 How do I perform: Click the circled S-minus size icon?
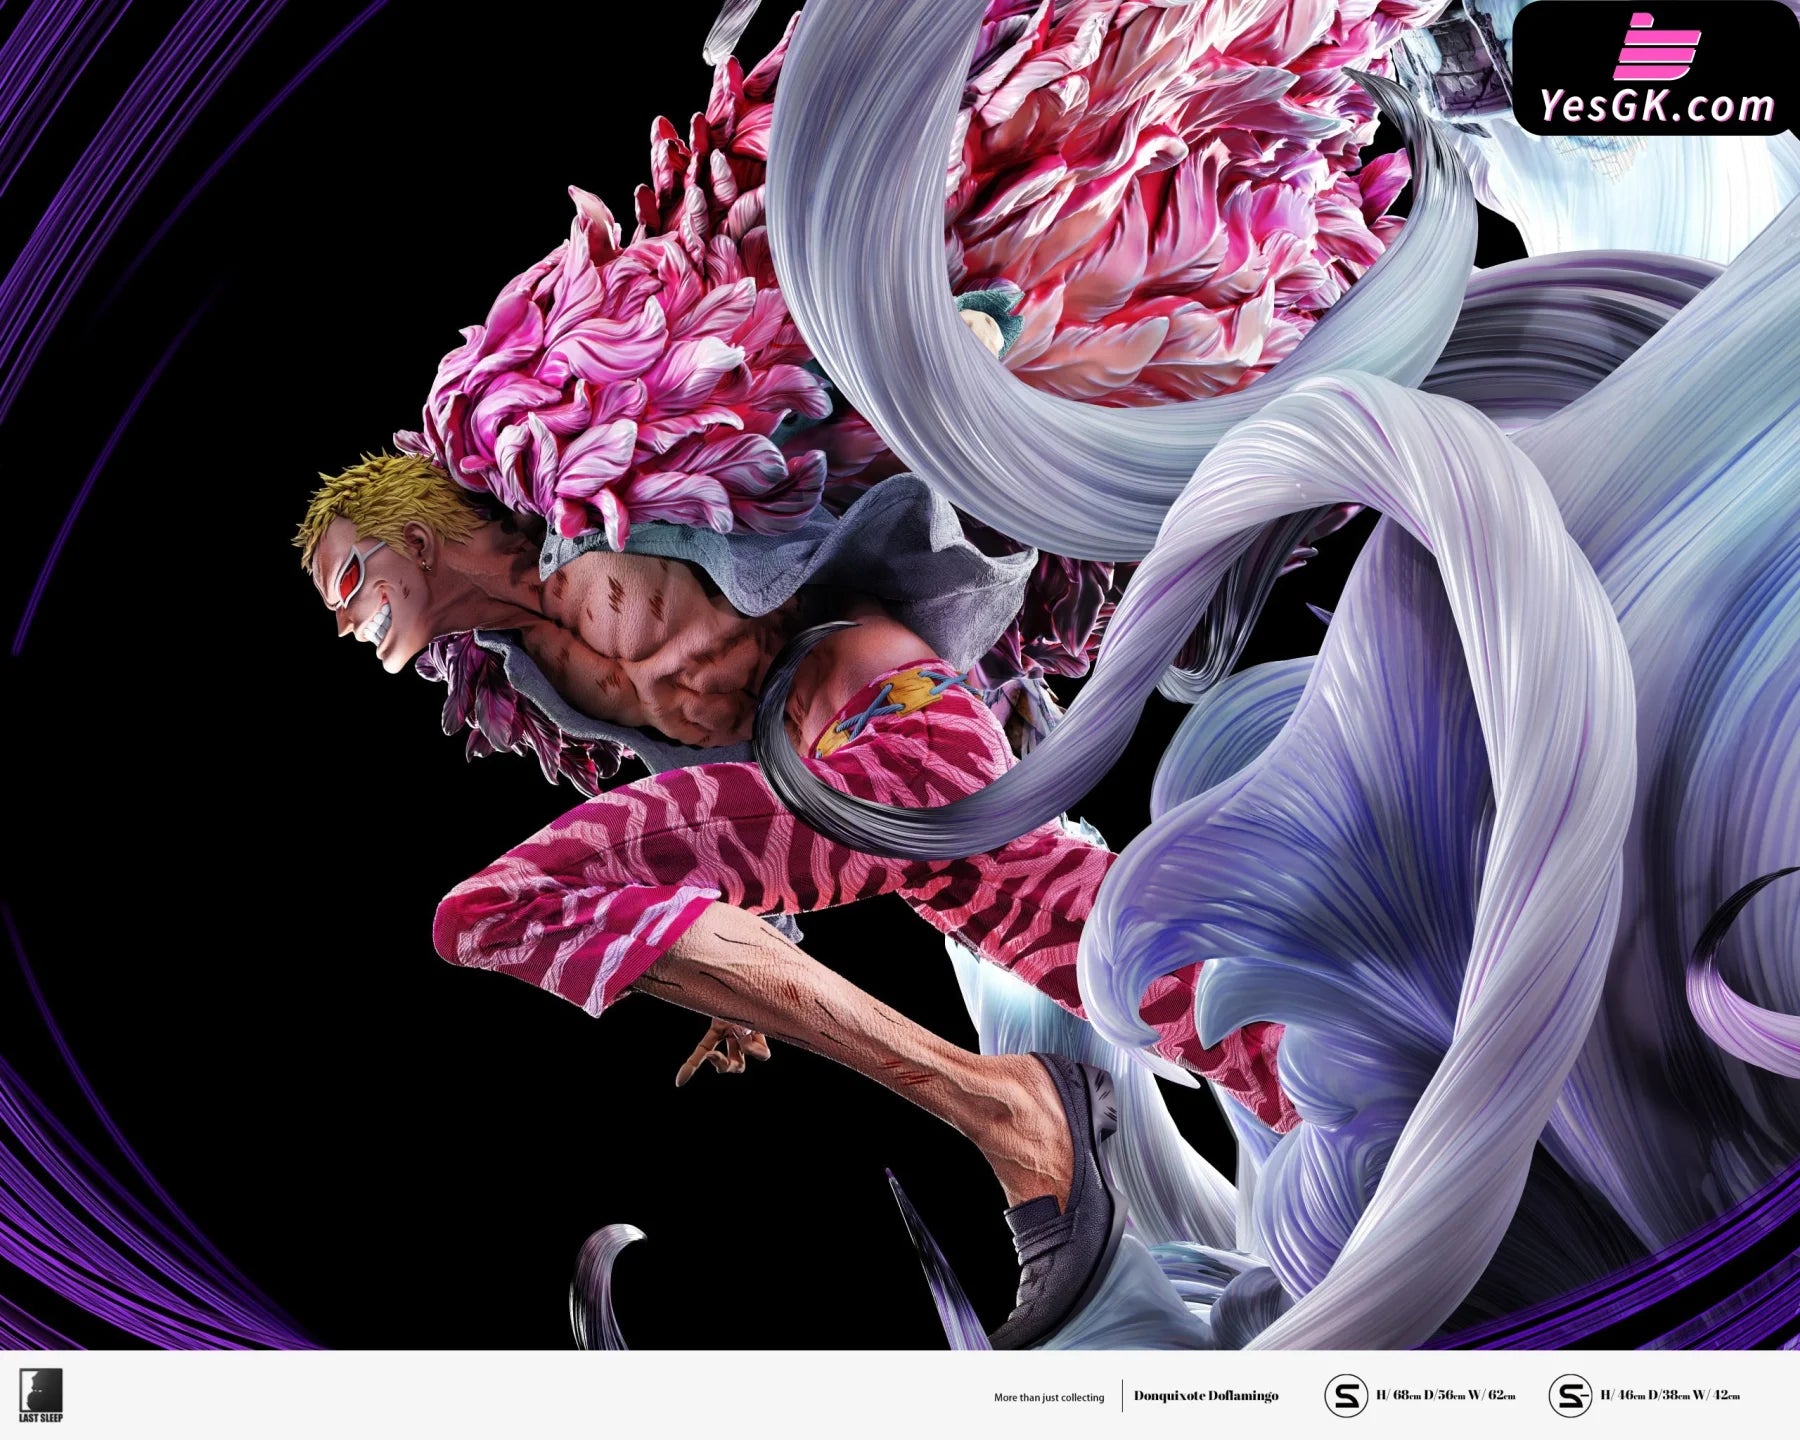coord(1570,1396)
